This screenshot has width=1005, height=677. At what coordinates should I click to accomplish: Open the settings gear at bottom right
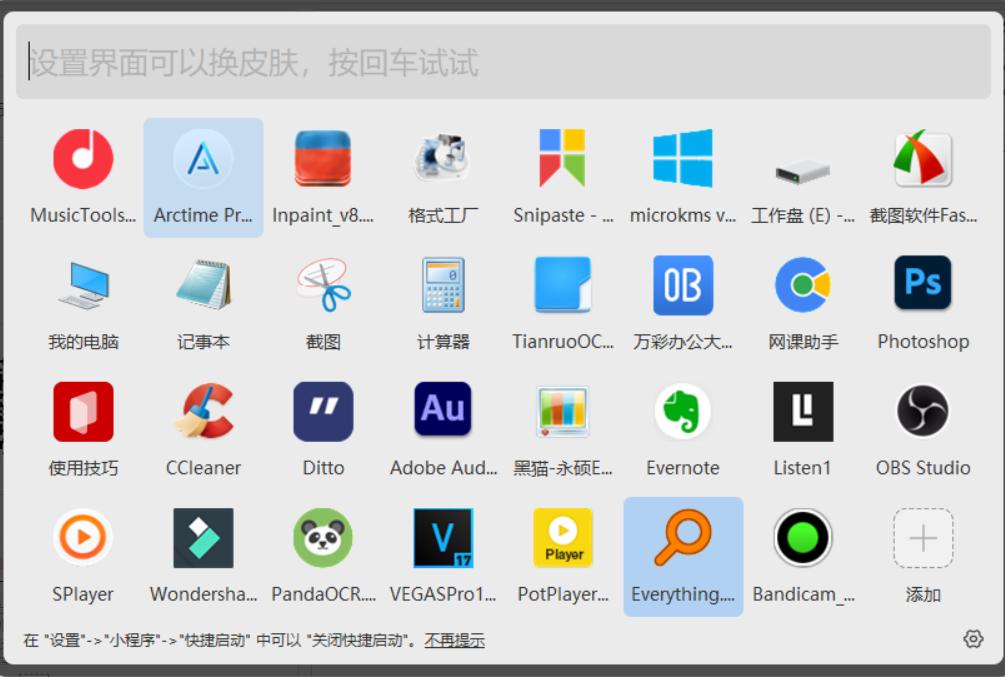coord(969,637)
